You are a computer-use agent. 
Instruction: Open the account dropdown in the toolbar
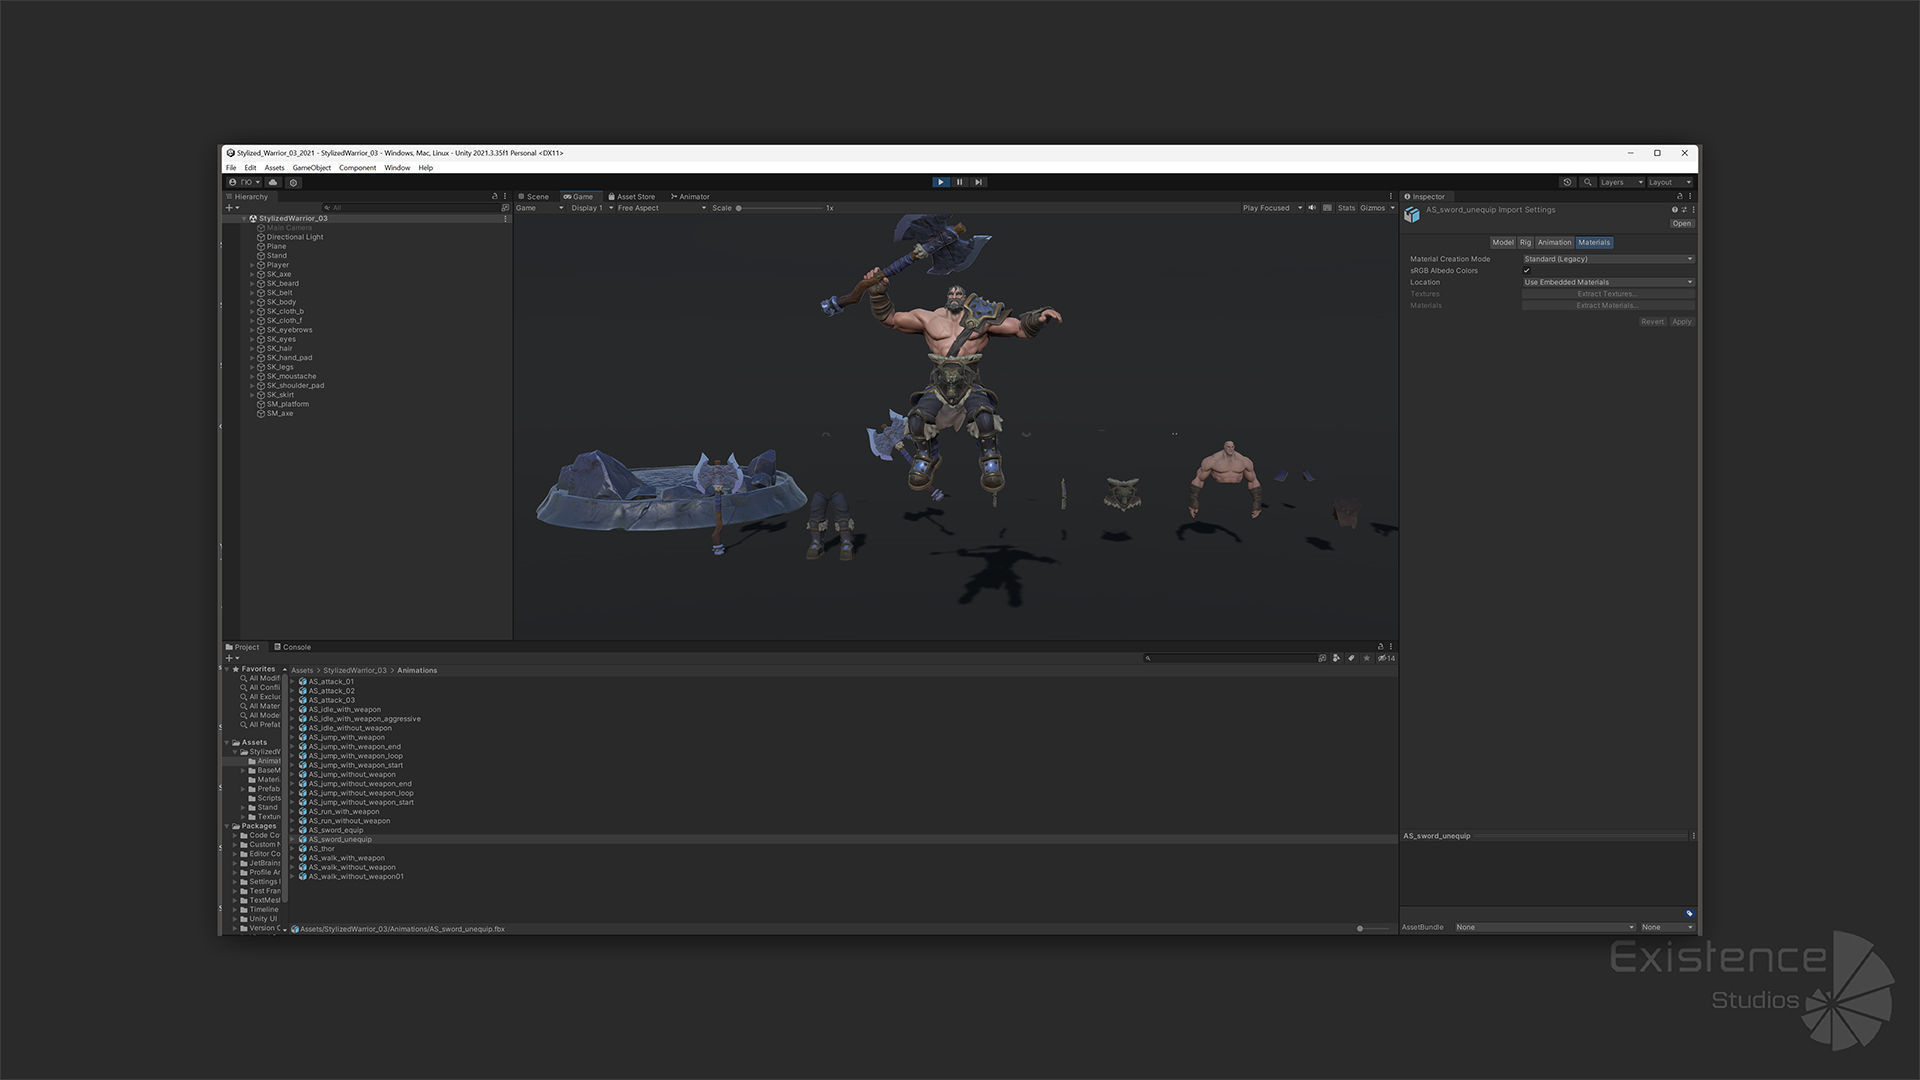(x=244, y=182)
